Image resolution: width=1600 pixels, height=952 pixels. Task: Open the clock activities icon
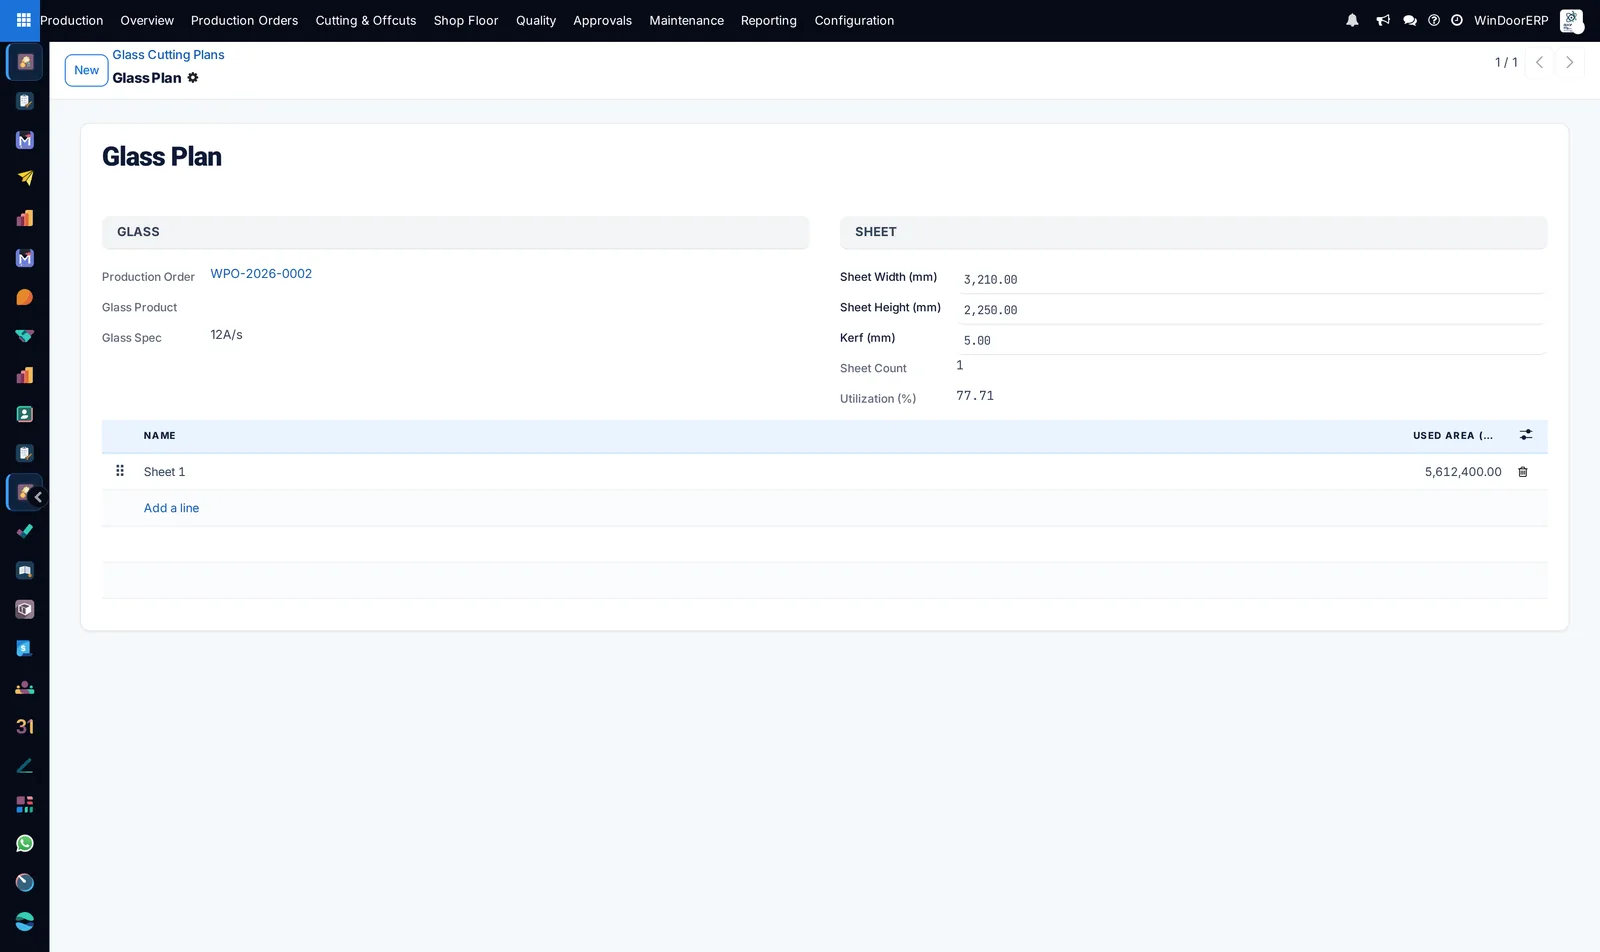[x=1457, y=20]
